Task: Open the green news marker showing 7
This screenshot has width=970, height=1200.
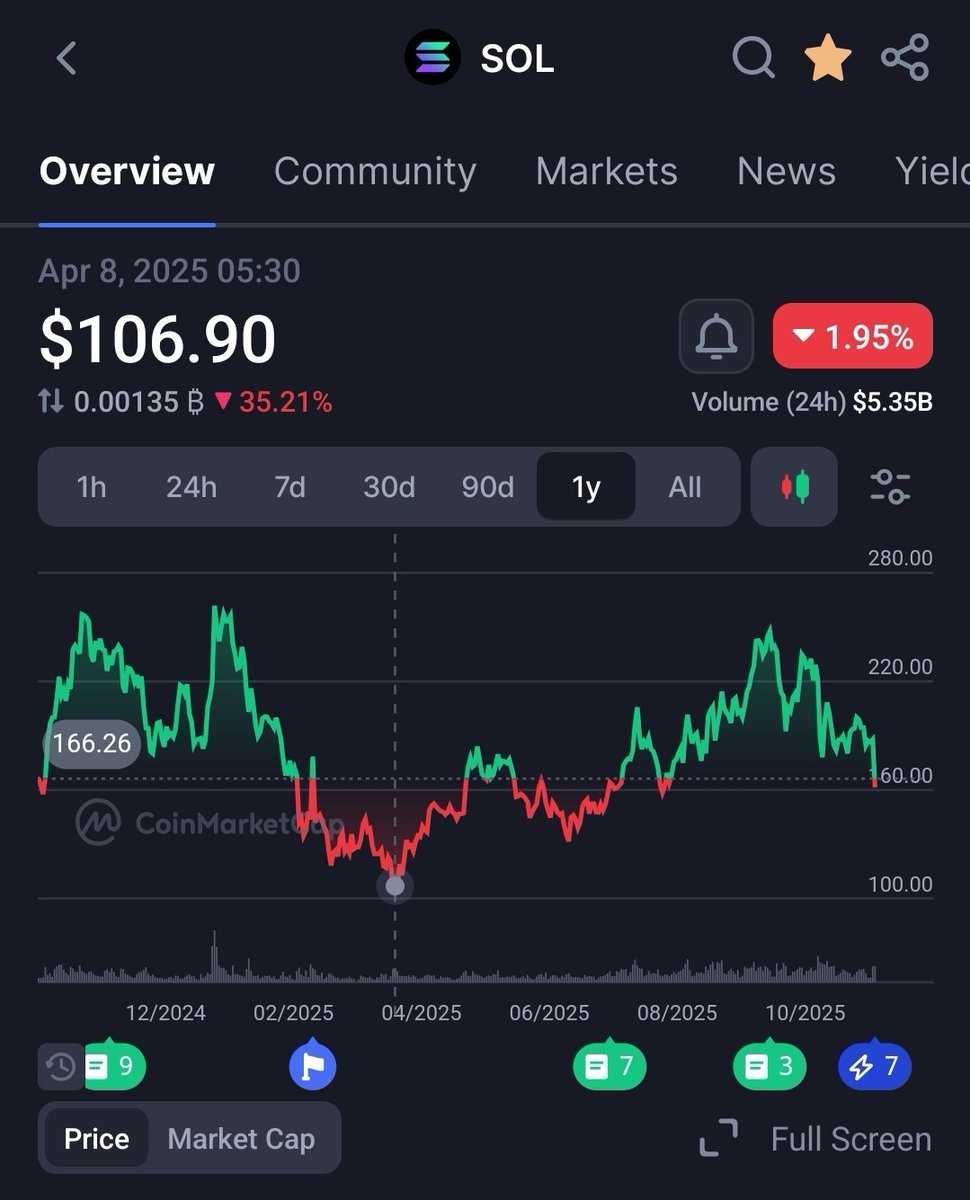Action: (610, 1066)
